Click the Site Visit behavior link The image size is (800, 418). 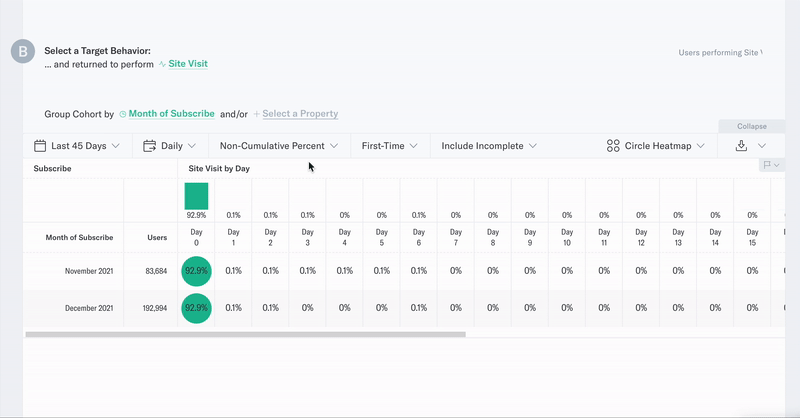(188, 64)
